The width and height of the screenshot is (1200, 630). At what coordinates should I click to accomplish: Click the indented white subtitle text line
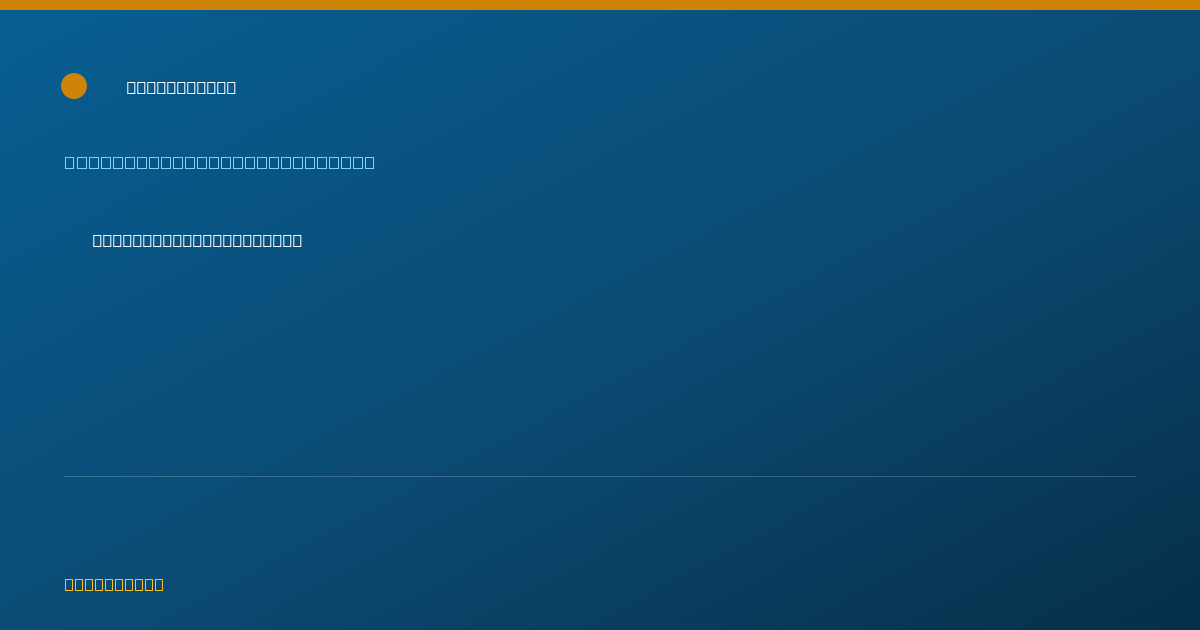(x=197, y=240)
